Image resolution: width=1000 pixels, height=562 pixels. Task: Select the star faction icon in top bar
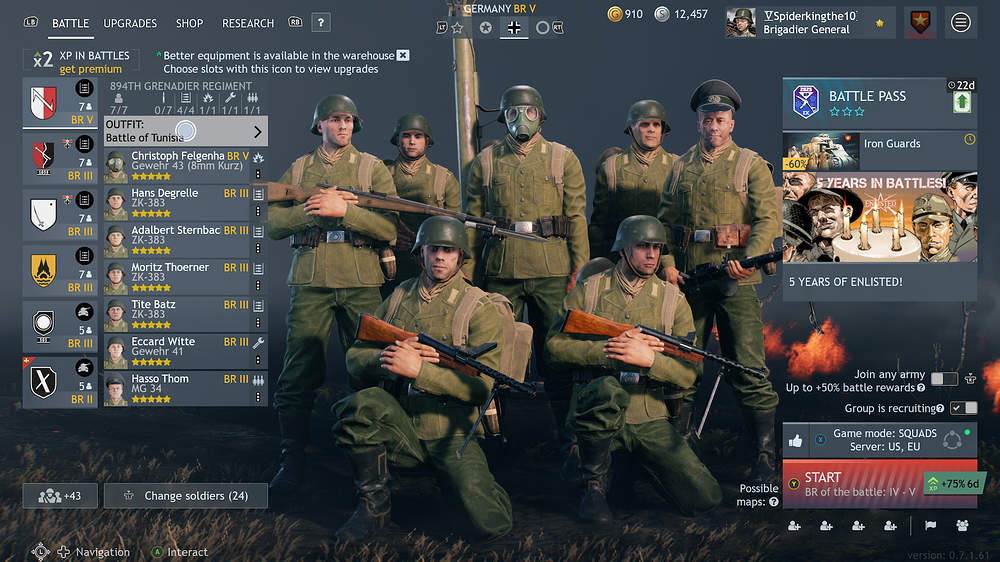(x=457, y=27)
